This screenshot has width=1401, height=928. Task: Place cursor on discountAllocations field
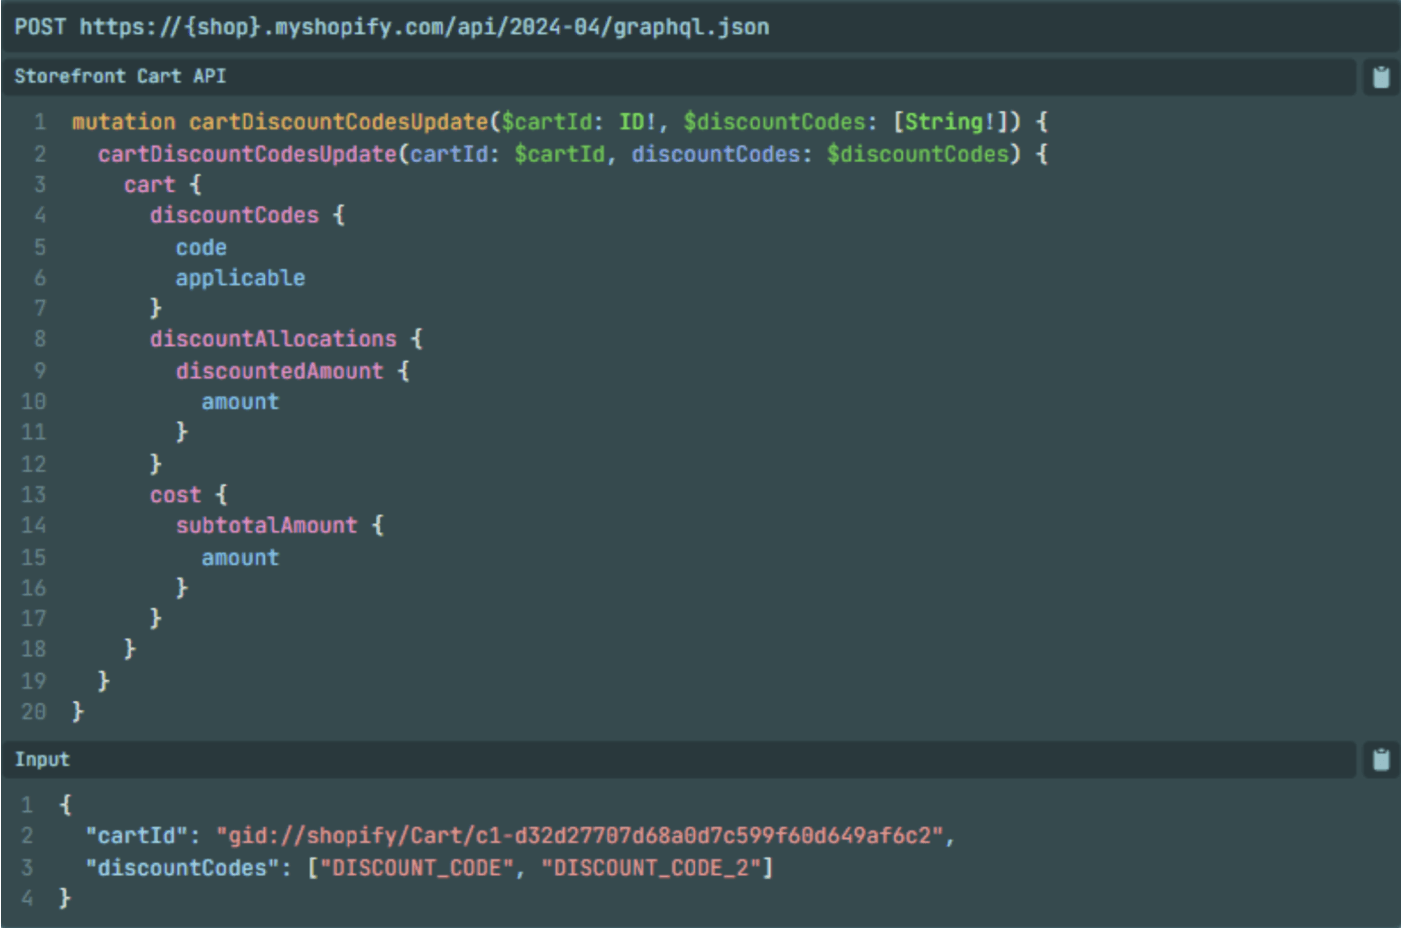point(273,339)
